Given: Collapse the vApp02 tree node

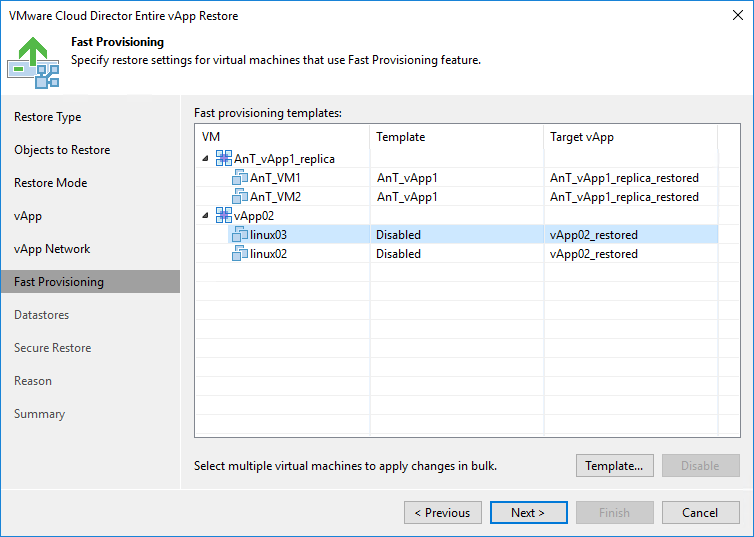Looking at the screenshot, I should (205, 215).
